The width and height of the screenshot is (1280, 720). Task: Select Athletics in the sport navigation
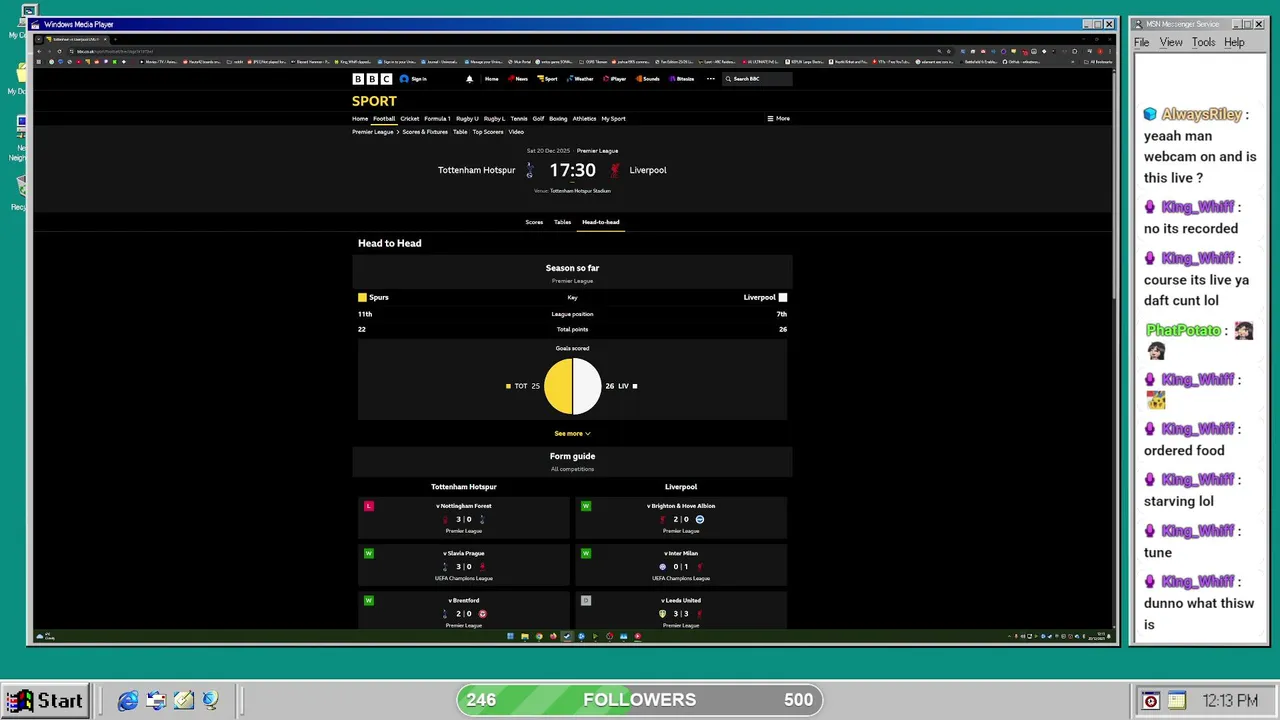[x=584, y=119]
